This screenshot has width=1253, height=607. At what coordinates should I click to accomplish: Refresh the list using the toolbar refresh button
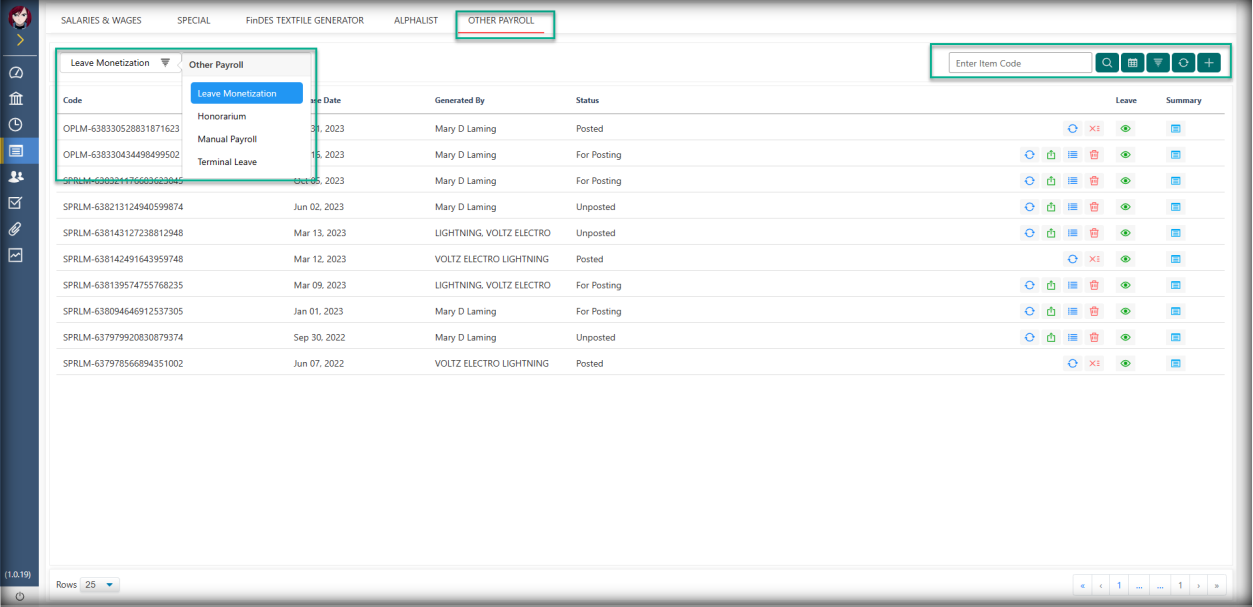[1183, 63]
